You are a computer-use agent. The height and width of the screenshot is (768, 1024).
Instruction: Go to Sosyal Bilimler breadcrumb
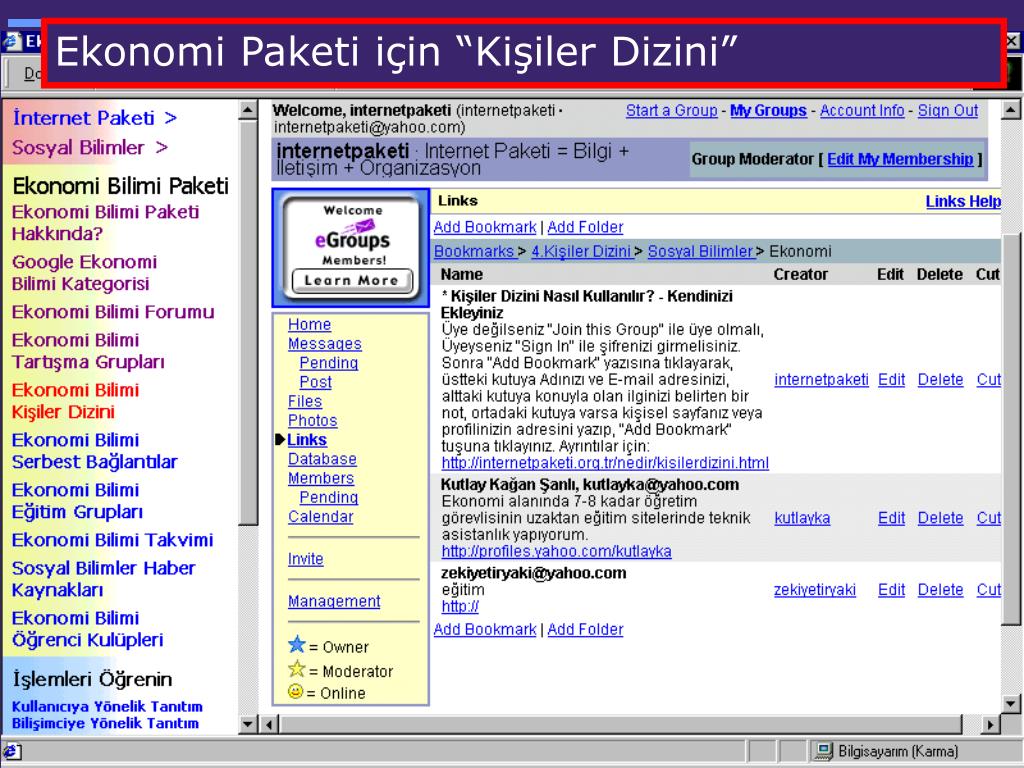pyautogui.click(x=701, y=251)
